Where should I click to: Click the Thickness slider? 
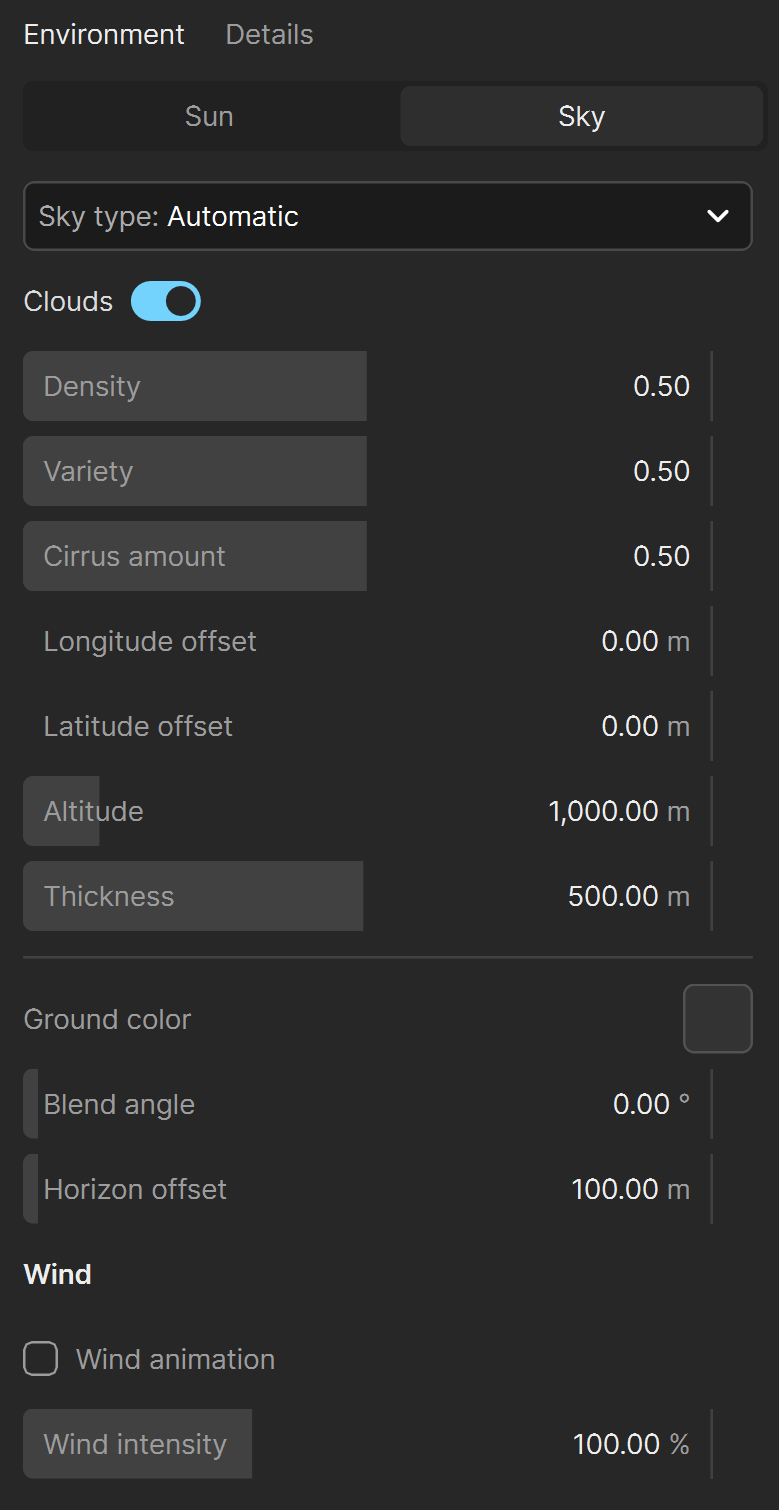[x=367, y=896]
